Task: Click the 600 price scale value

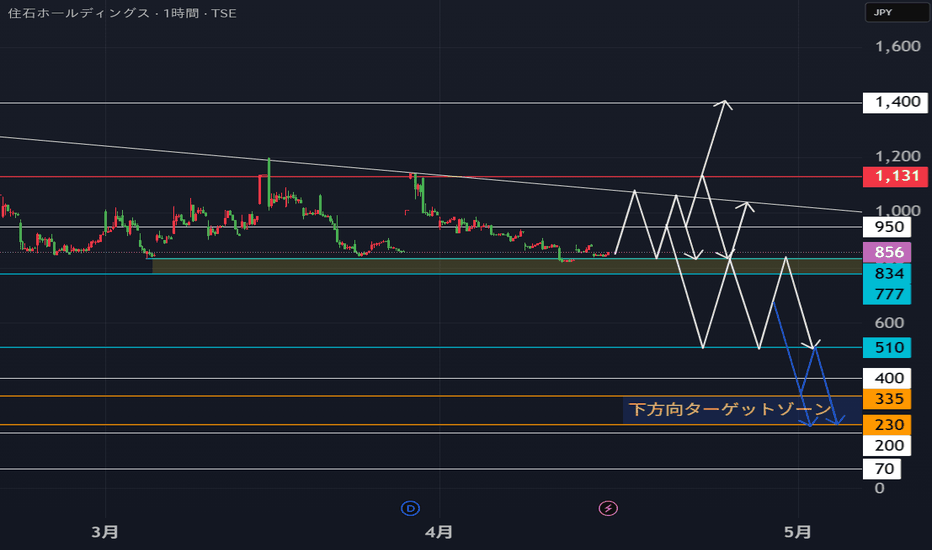Action: tap(889, 323)
